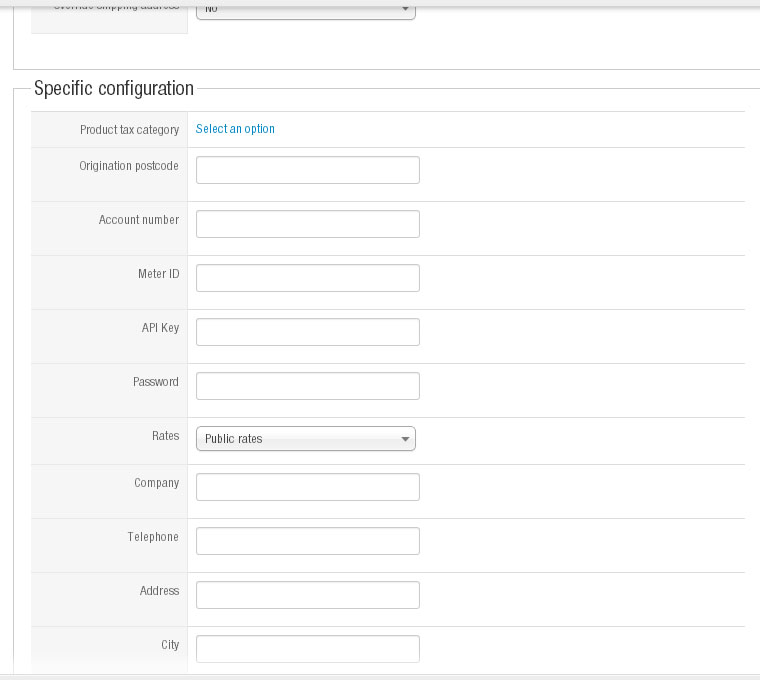The height and width of the screenshot is (680, 760).
Task: Click the 'Account number' label
Action: click(x=139, y=220)
